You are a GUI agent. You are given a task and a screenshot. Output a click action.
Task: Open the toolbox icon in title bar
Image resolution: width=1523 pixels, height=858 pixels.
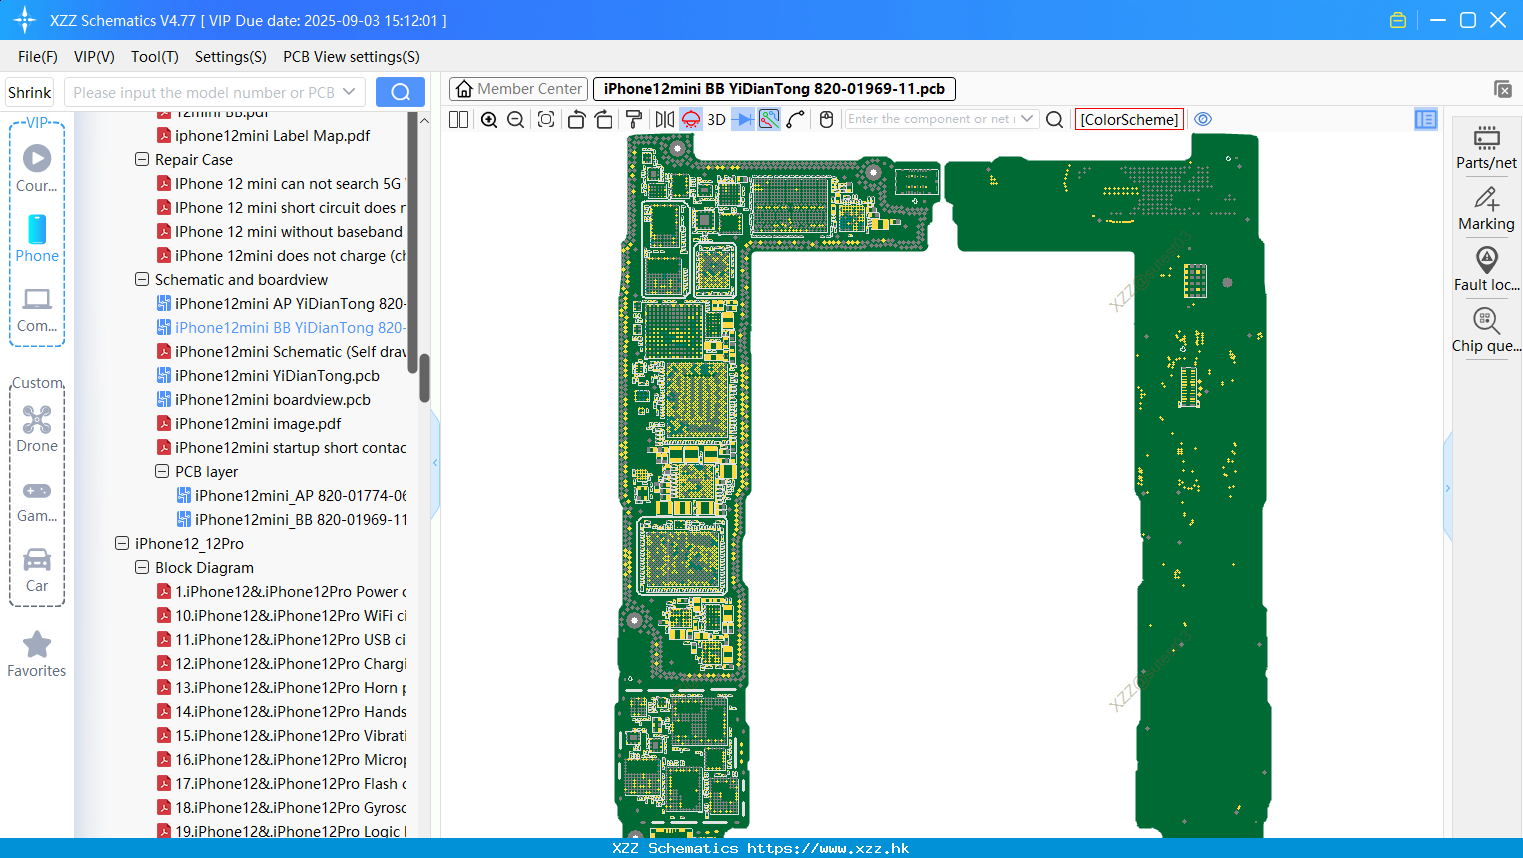point(1398,20)
